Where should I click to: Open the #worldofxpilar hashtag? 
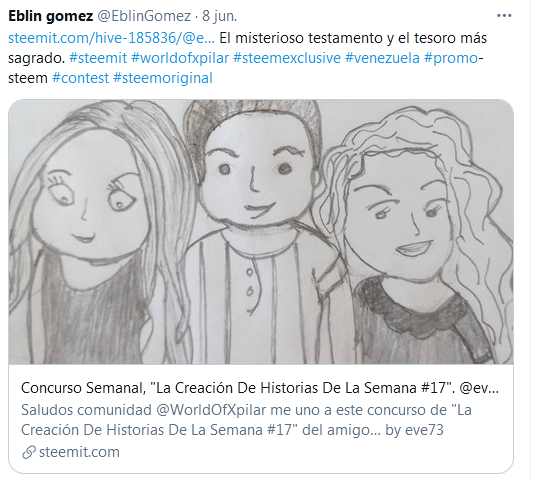[x=180, y=58]
